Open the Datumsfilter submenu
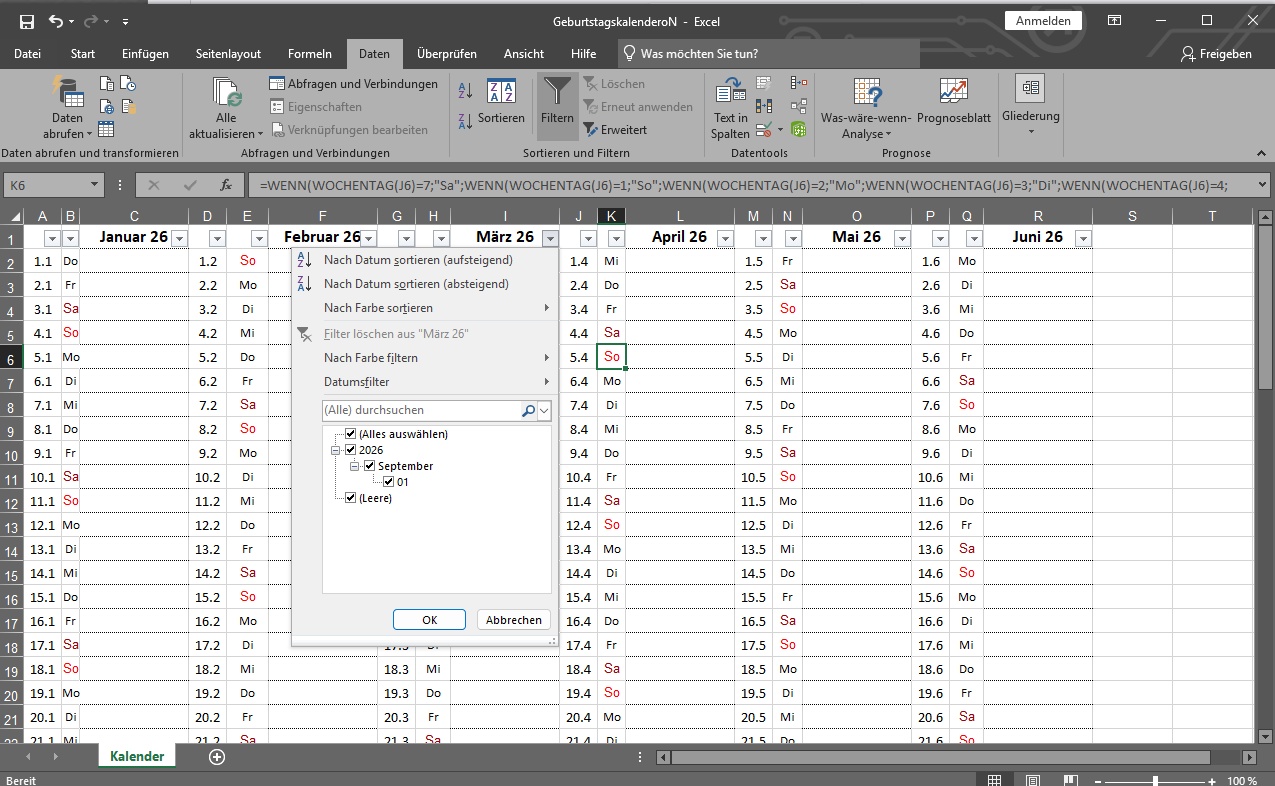This screenshot has width=1275, height=786. tap(424, 382)
